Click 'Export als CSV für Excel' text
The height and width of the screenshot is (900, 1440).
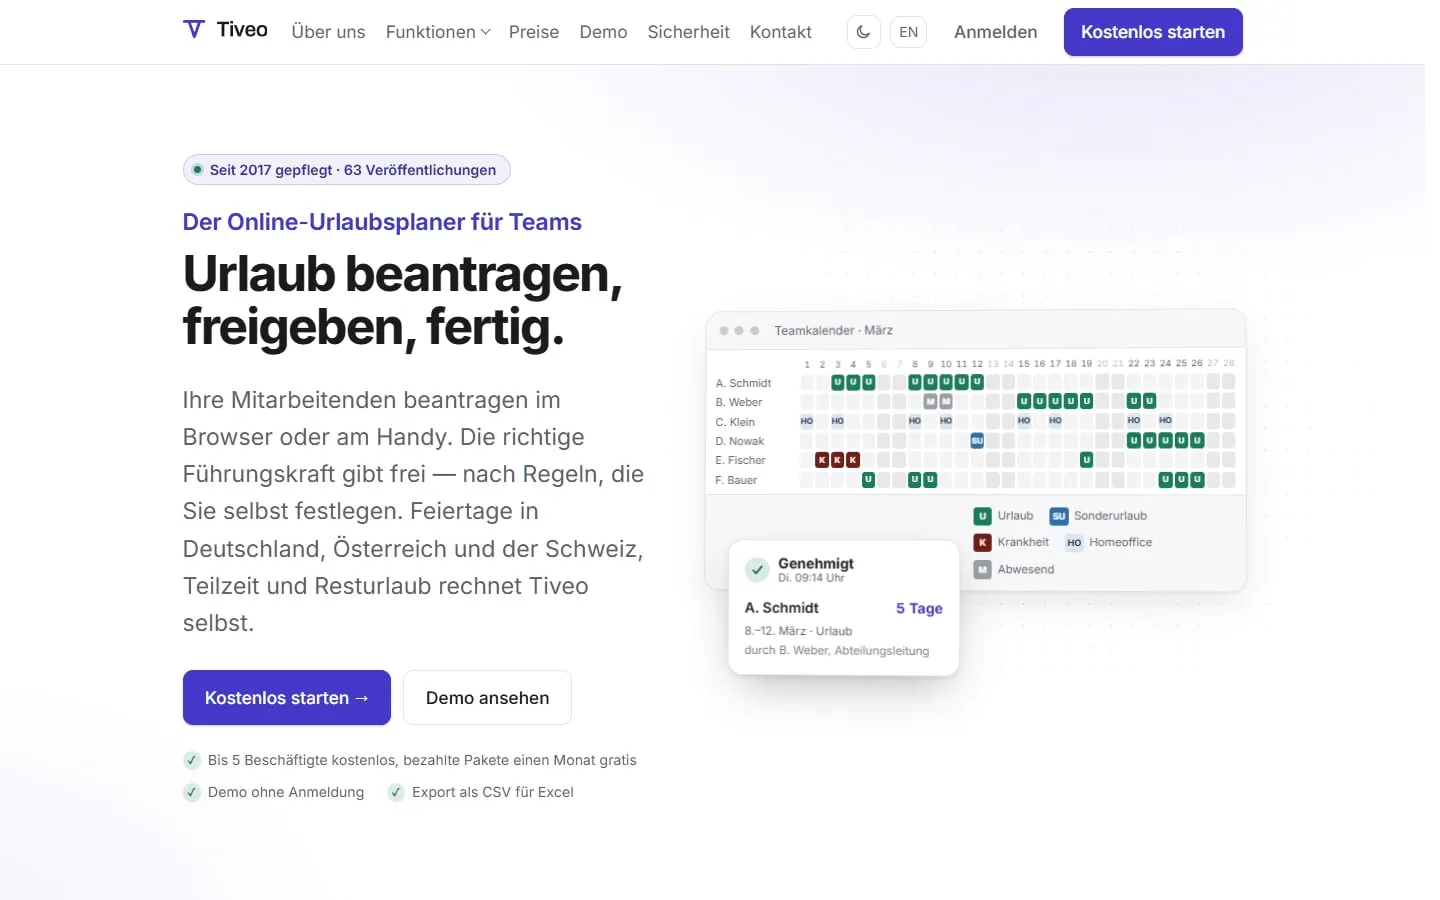pos(493,792)
